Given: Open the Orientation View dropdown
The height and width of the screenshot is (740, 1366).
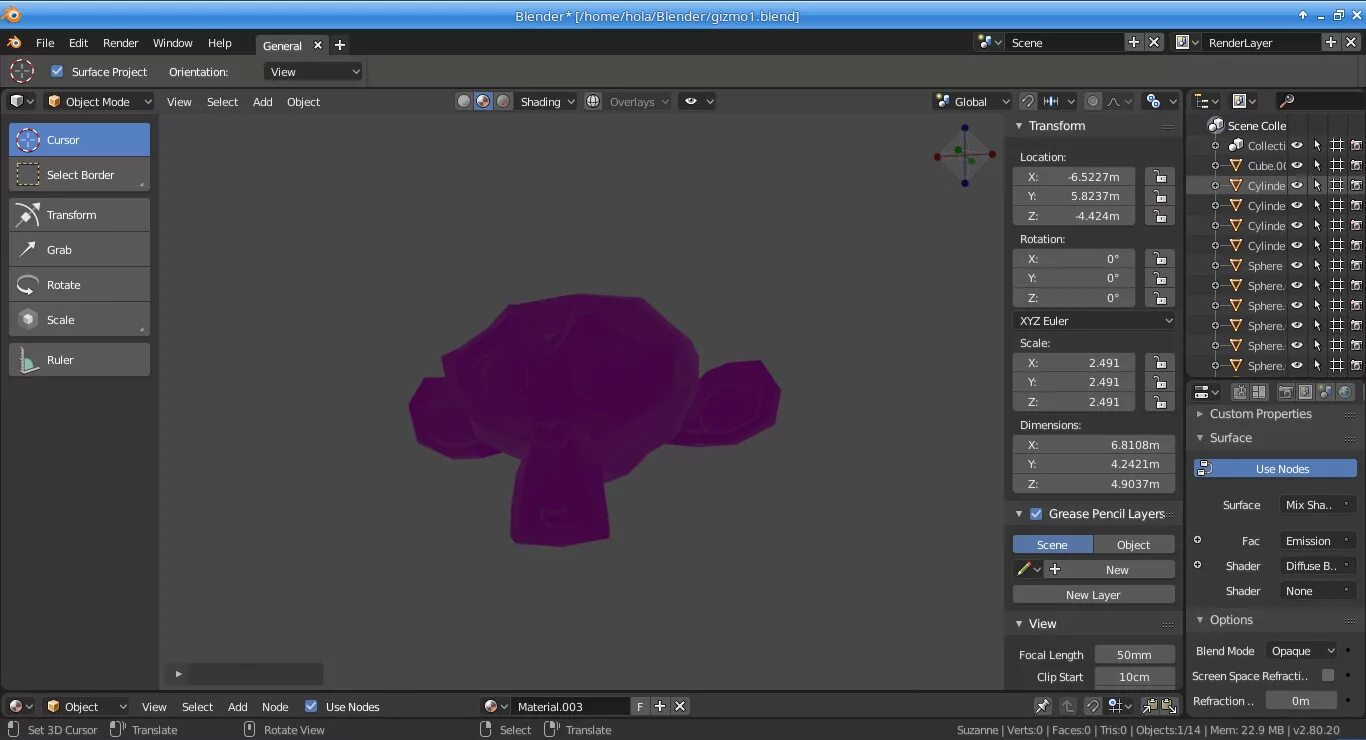Looking at the screenshot, I should 314,71.
